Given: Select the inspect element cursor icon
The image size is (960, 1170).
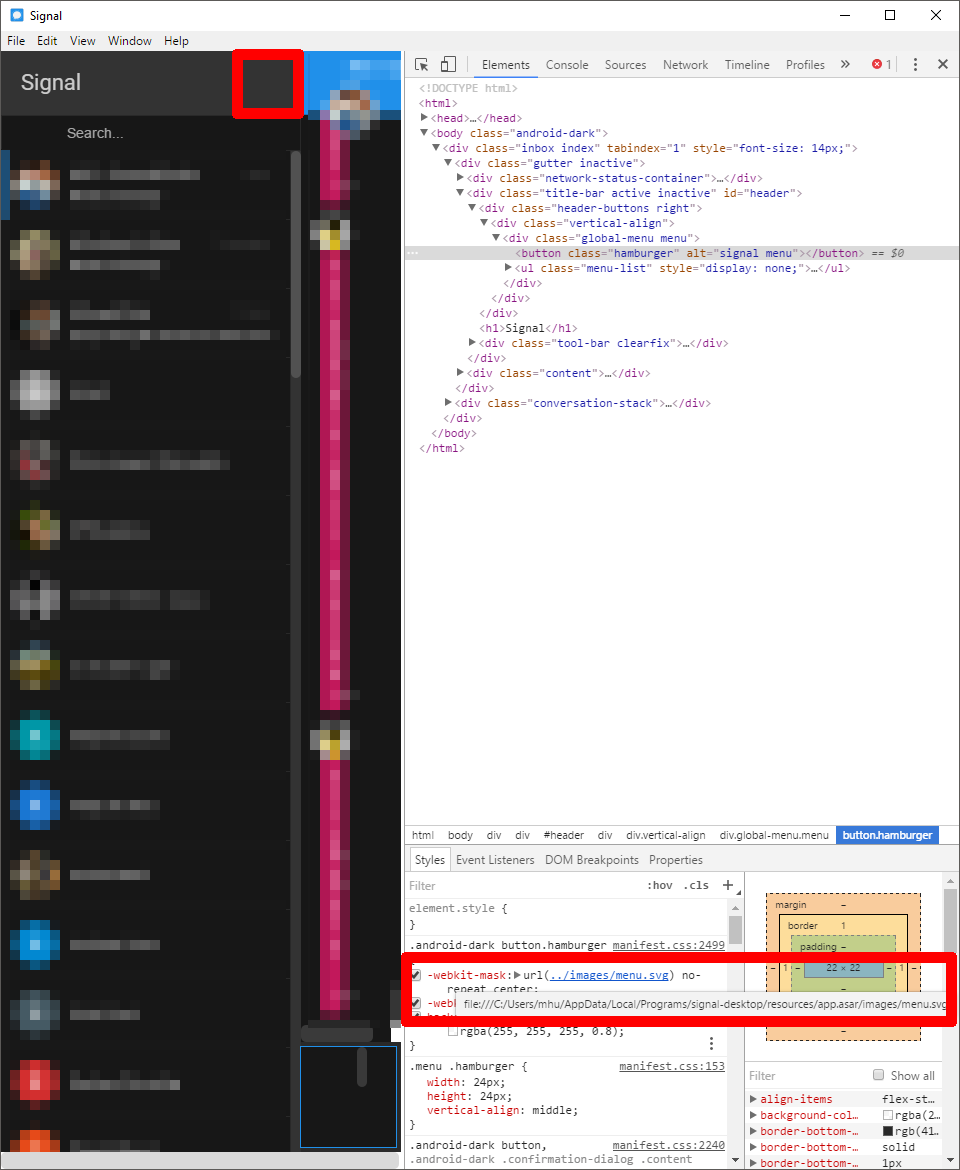Looking at the screenshot, I should pos(421,64).
